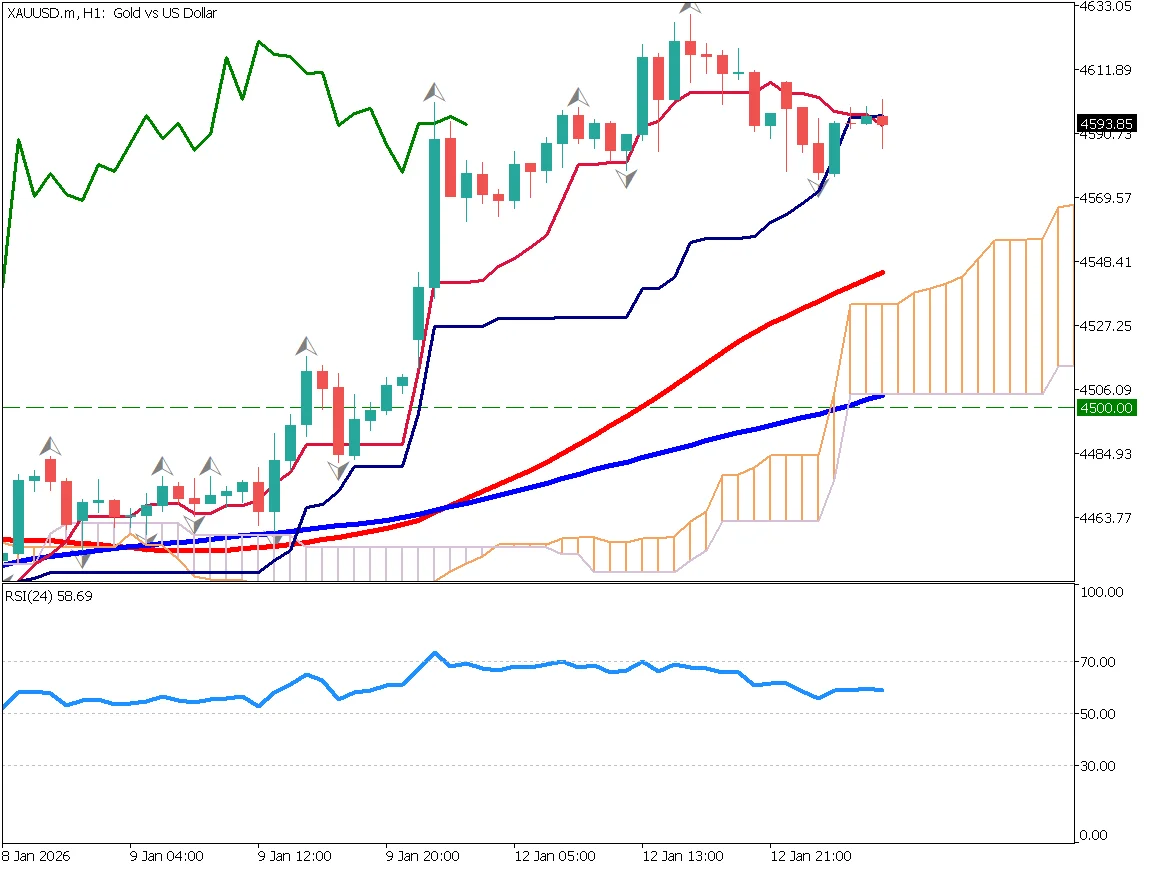This screenshot has height=870, width=1152.
Task: Select the down arrow below the 12 Jan 21:00 pullback
Action: pyautogui.click(x=817, y=185)
